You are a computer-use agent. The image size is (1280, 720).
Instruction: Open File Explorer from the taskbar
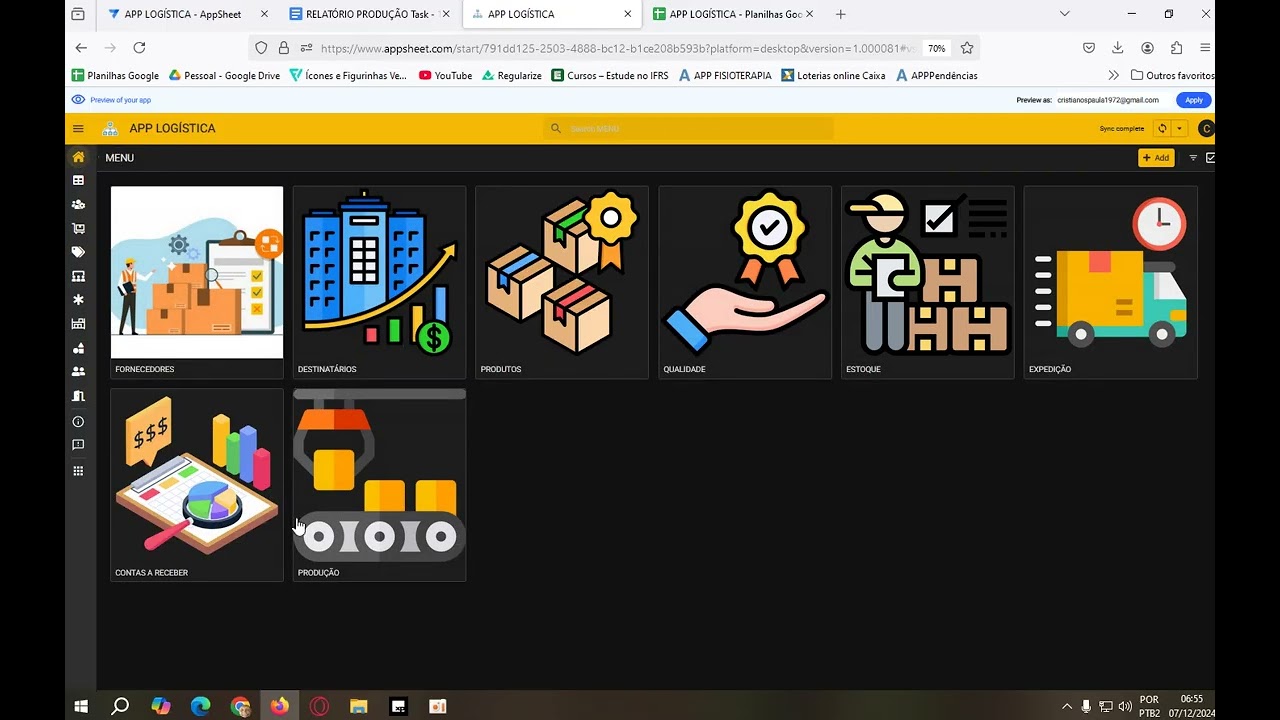359,706
